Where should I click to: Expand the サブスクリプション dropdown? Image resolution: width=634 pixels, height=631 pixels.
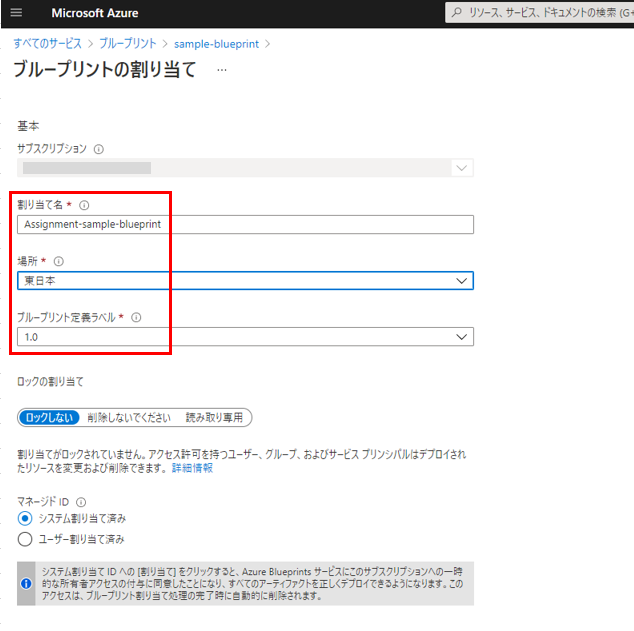pos(245,168)
